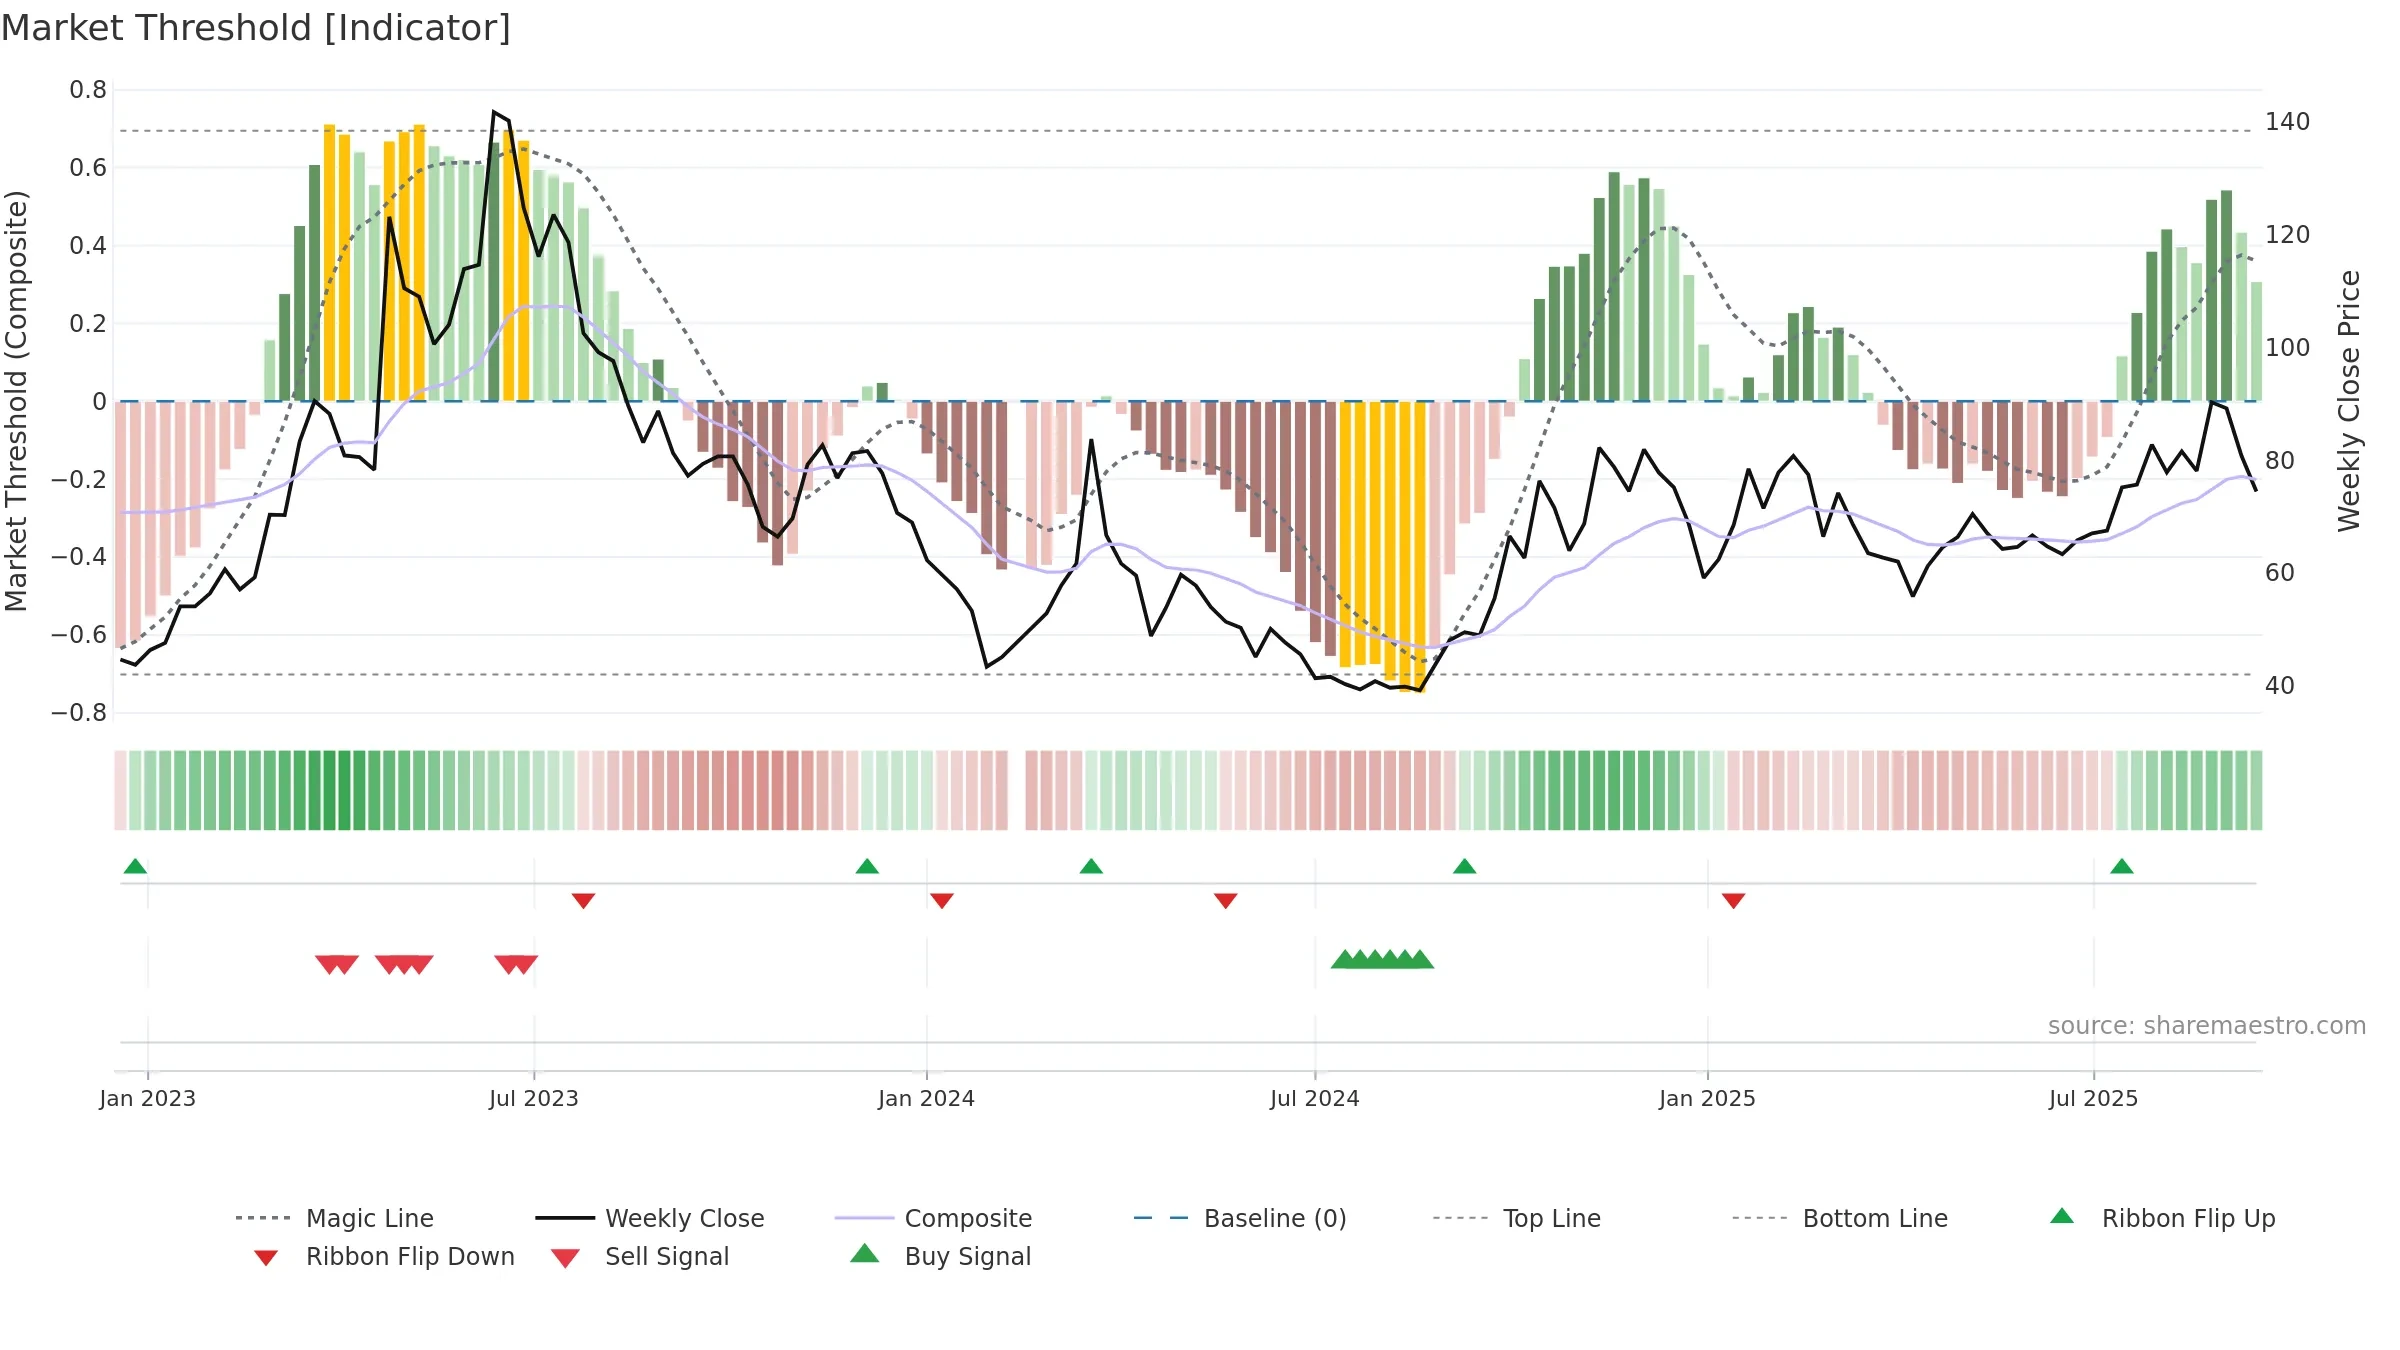Screen dimensions: 2400x1350
Task: Click the Jan 2025 x-axis label
Action: pos(1707,1099)
